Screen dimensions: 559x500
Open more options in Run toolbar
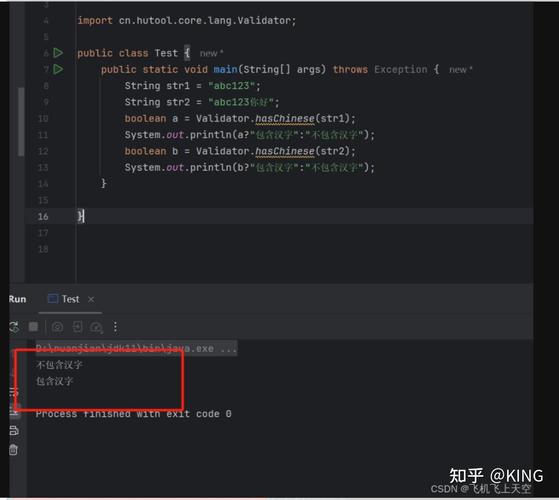click(x=115, y=327)
